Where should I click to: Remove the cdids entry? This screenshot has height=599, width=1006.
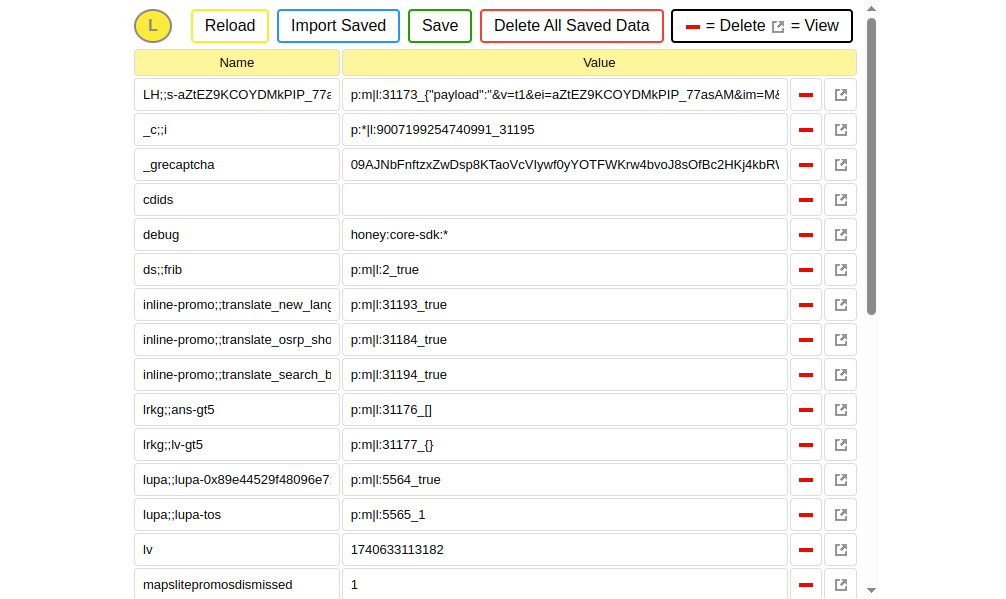click(x=805, y=200)
